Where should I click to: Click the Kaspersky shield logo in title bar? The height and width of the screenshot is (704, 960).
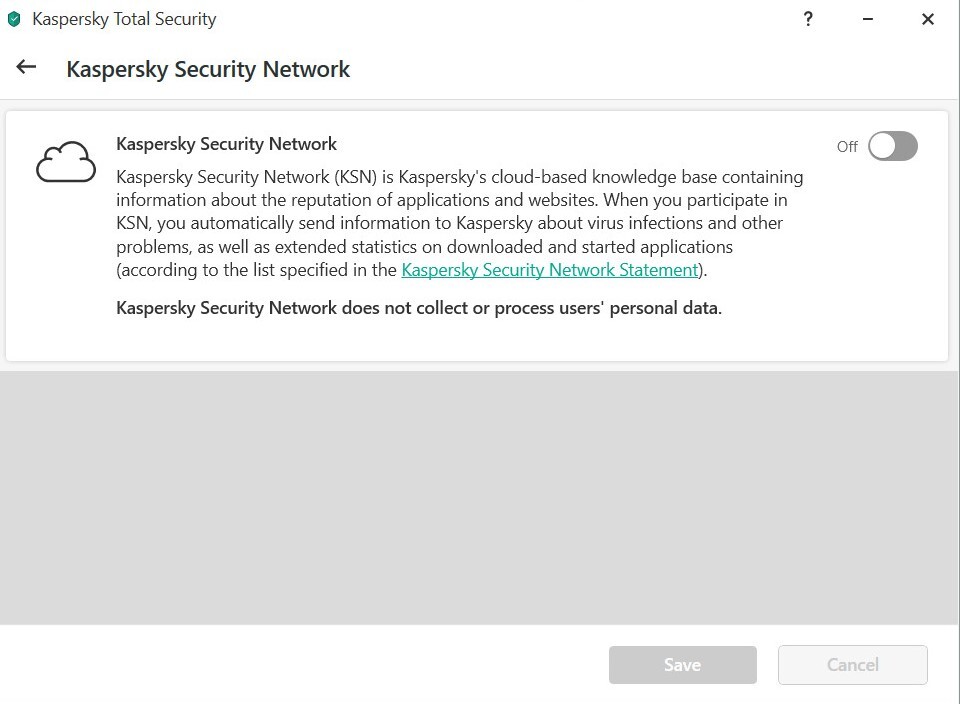point(15,19)
